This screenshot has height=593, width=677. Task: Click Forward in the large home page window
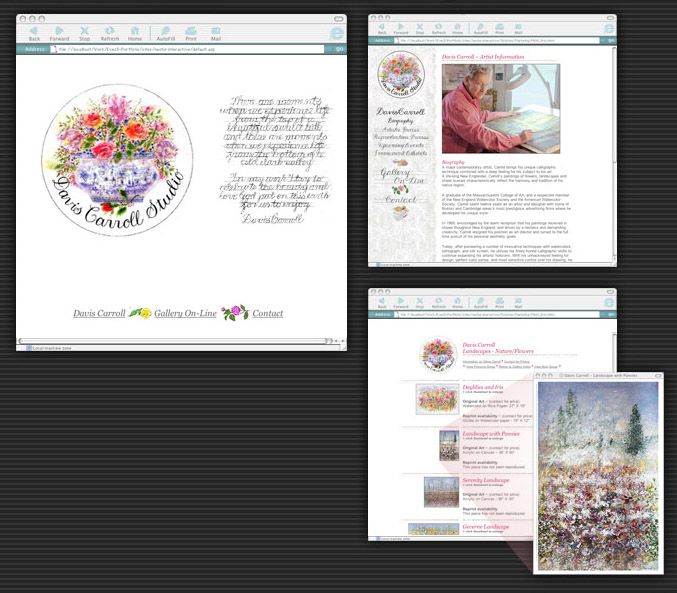coord(59,34)
